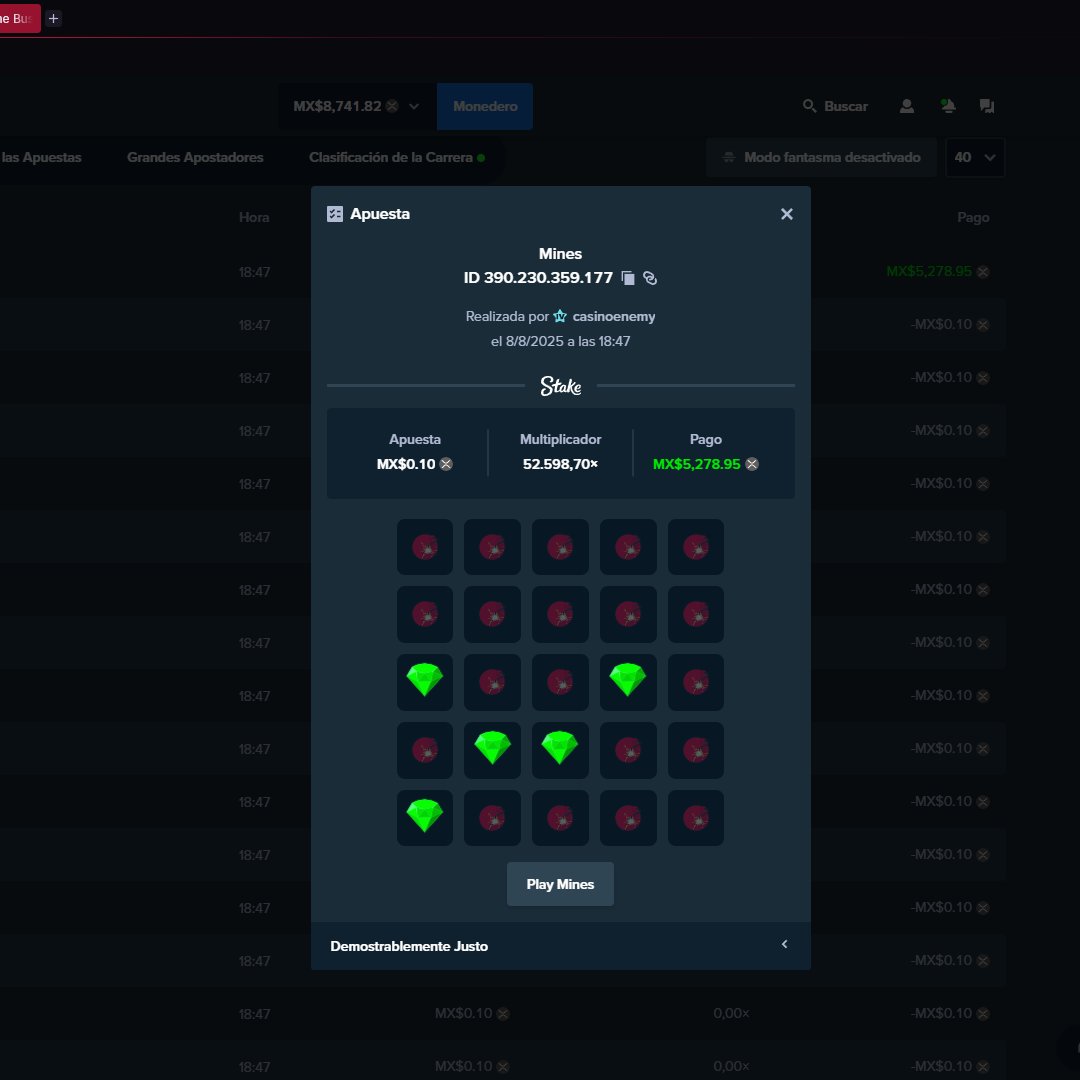Switch to the Grandes Apostadores tab
The width and height of the screenshot is (1080, 1080).
(x=195, y=157)
